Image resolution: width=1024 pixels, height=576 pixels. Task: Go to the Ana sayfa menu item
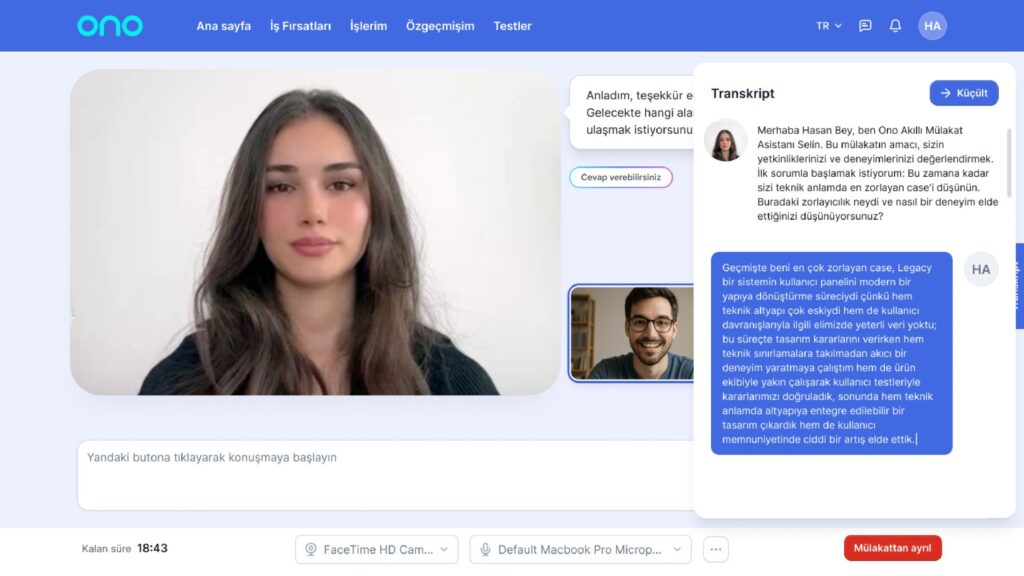click(223, 26)
